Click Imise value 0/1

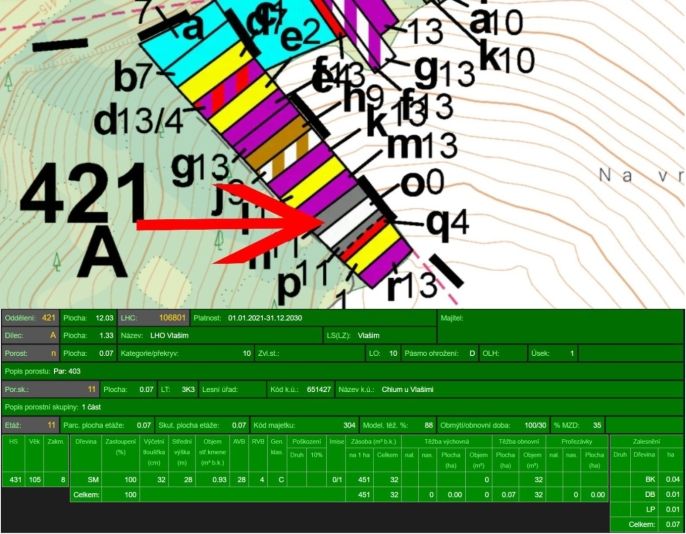tap(337, 479)
